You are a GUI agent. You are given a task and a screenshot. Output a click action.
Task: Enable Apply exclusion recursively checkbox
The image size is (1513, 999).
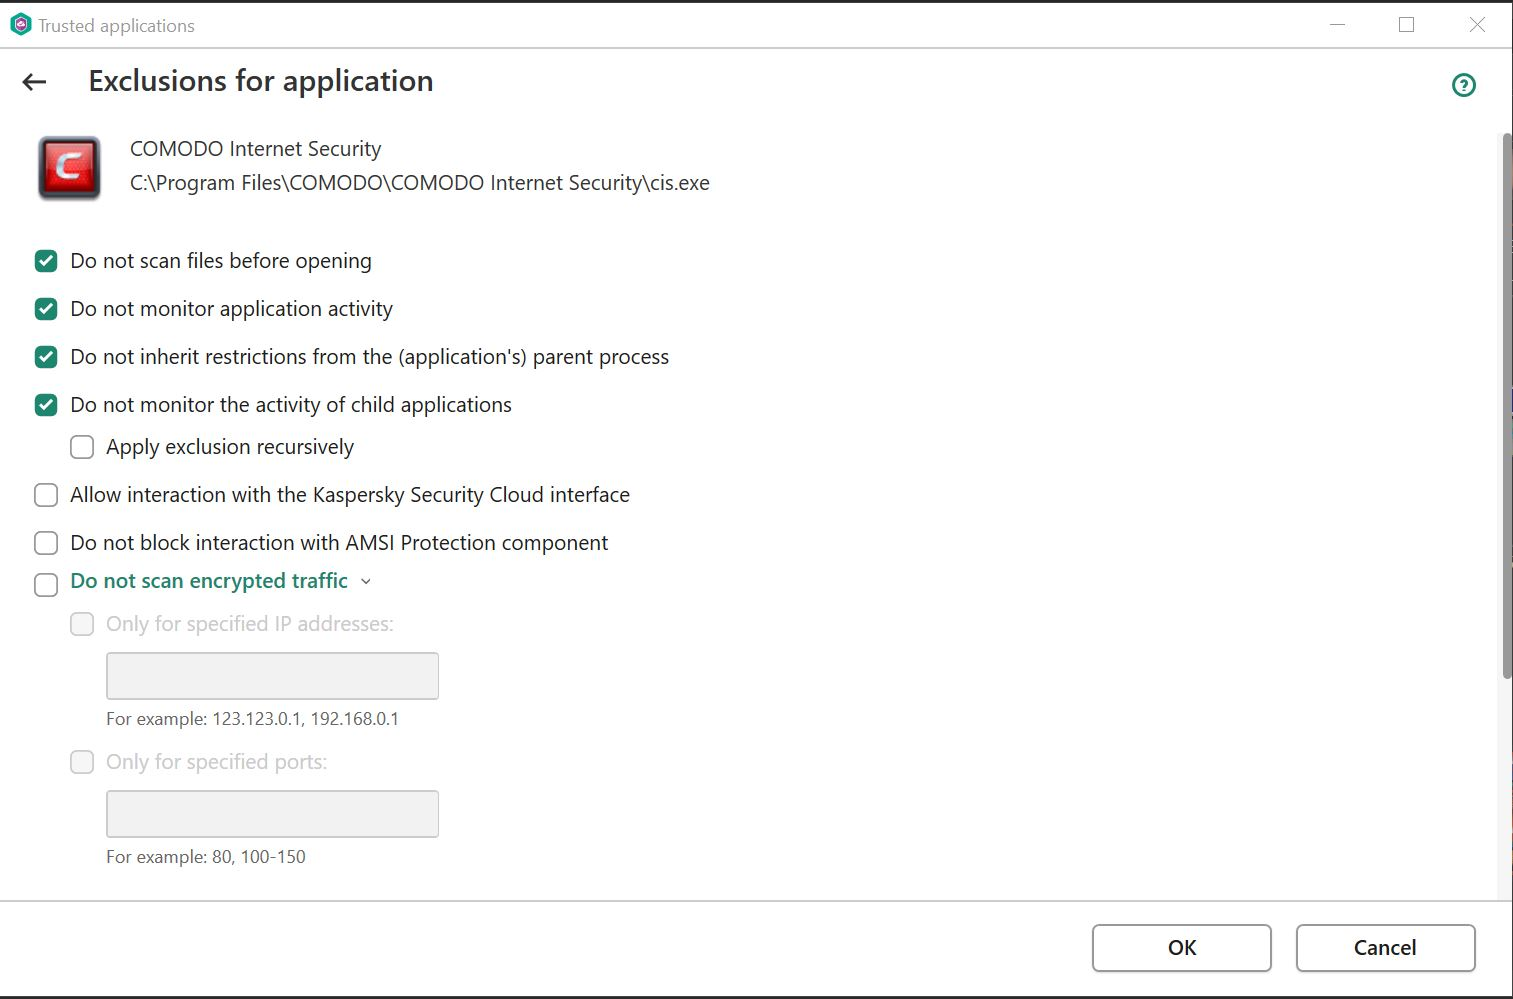pos(82,447)
